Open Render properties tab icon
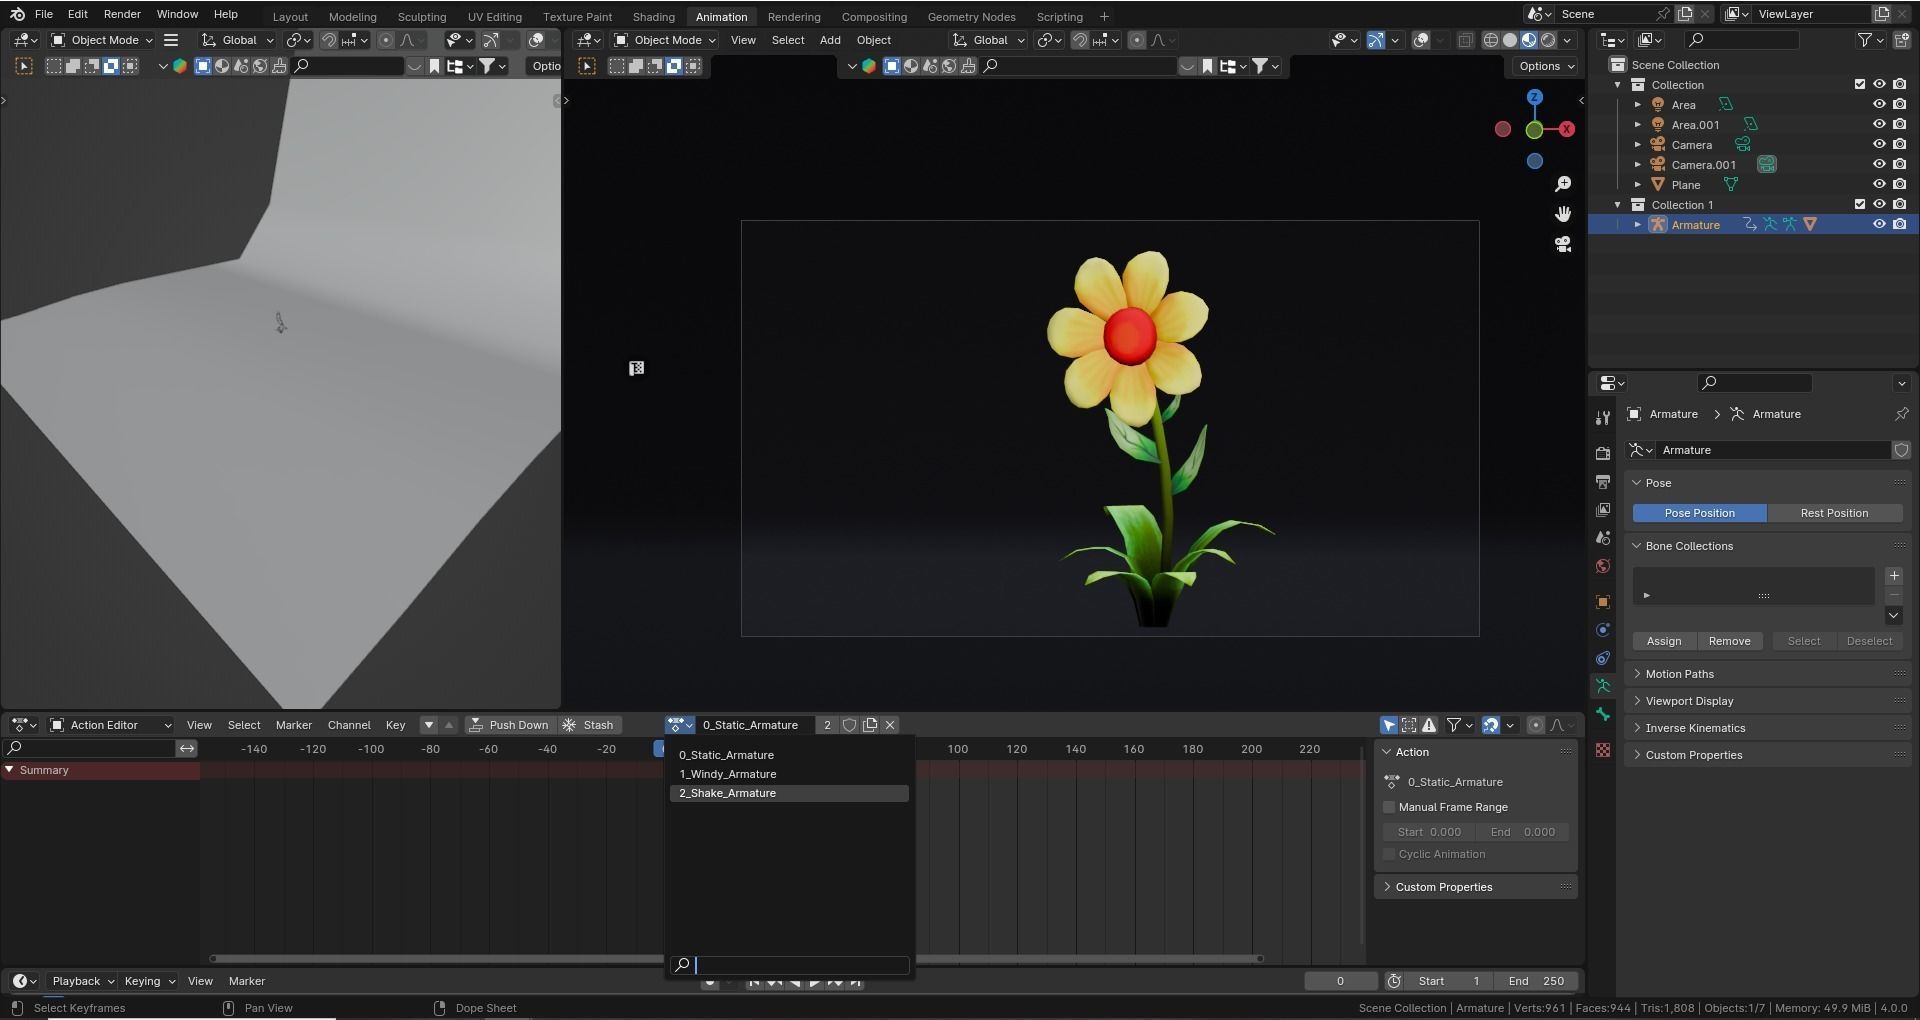Viewport: 1920px width, 1020px height. tap(1603, 453)
